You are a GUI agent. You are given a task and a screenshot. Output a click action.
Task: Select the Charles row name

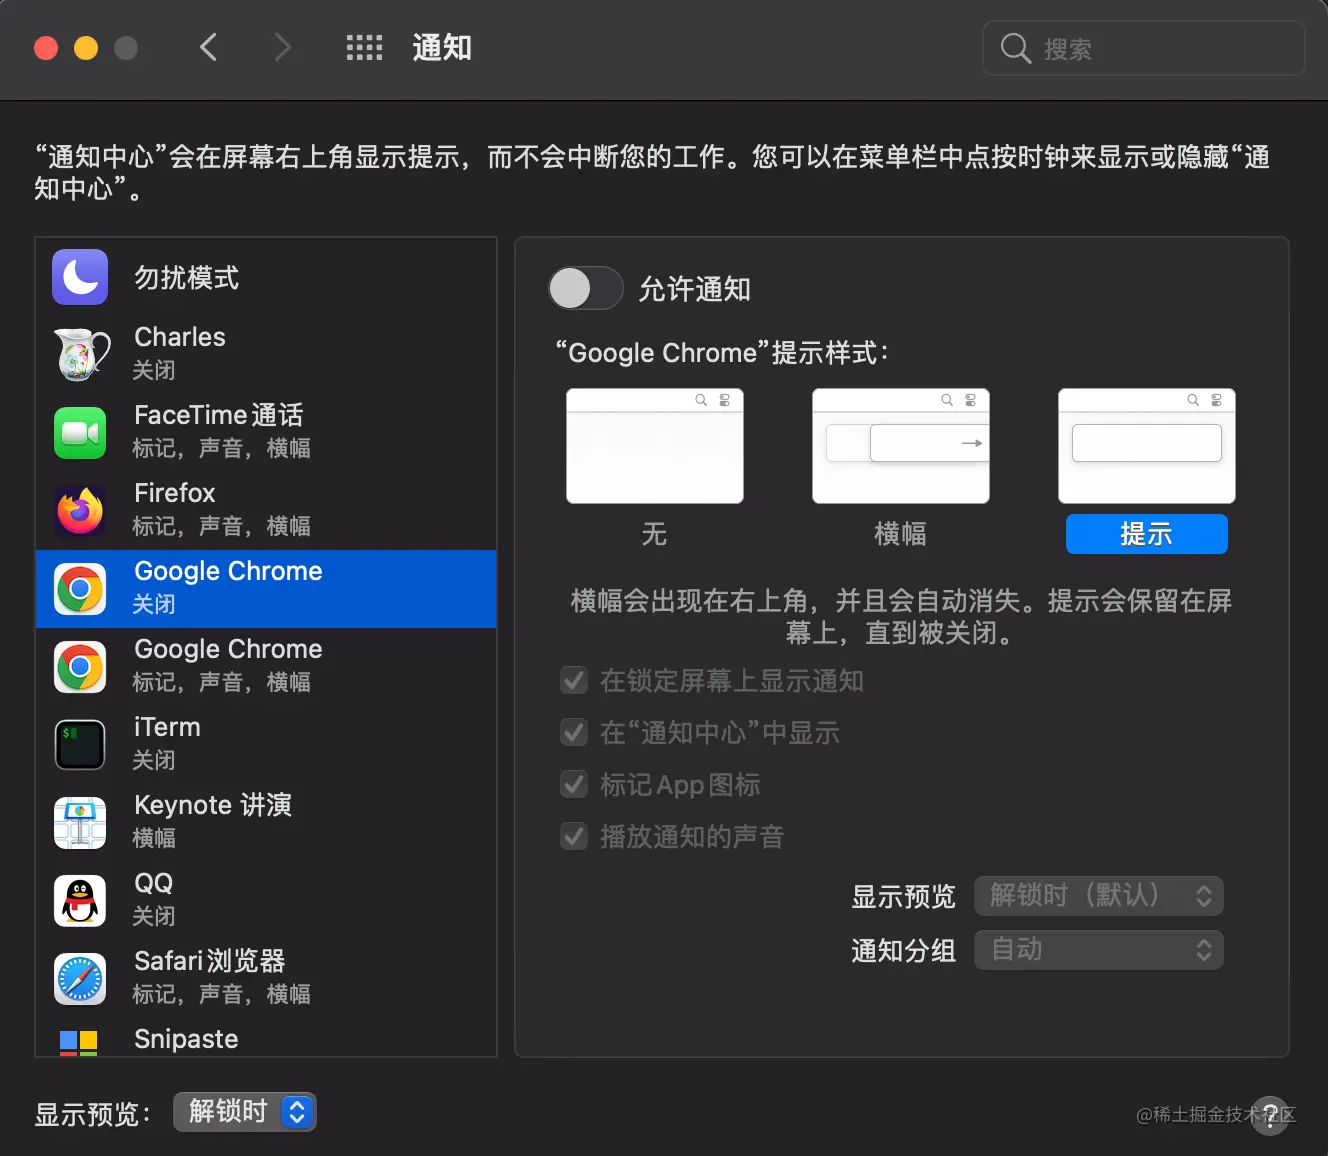tap(180, 337)
